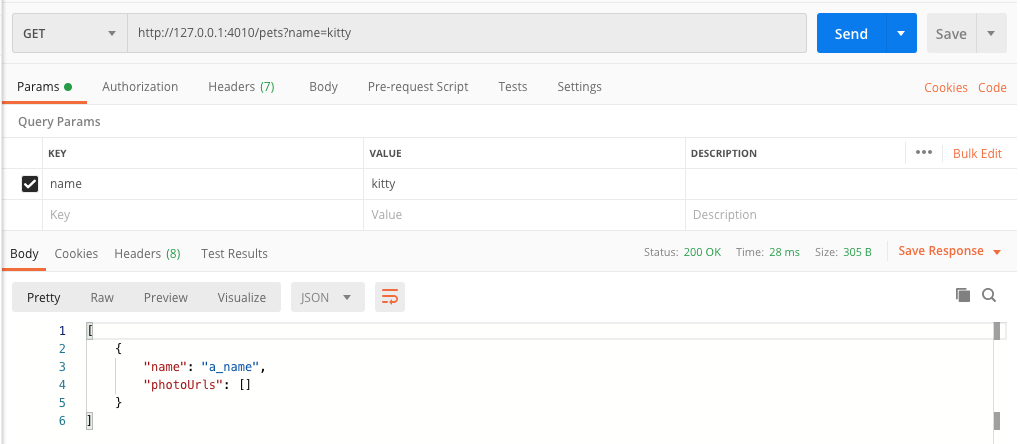The width and height of the screenshot is (1020, 444).
Task: Click the copy response icon
Action: click(963, 295)
